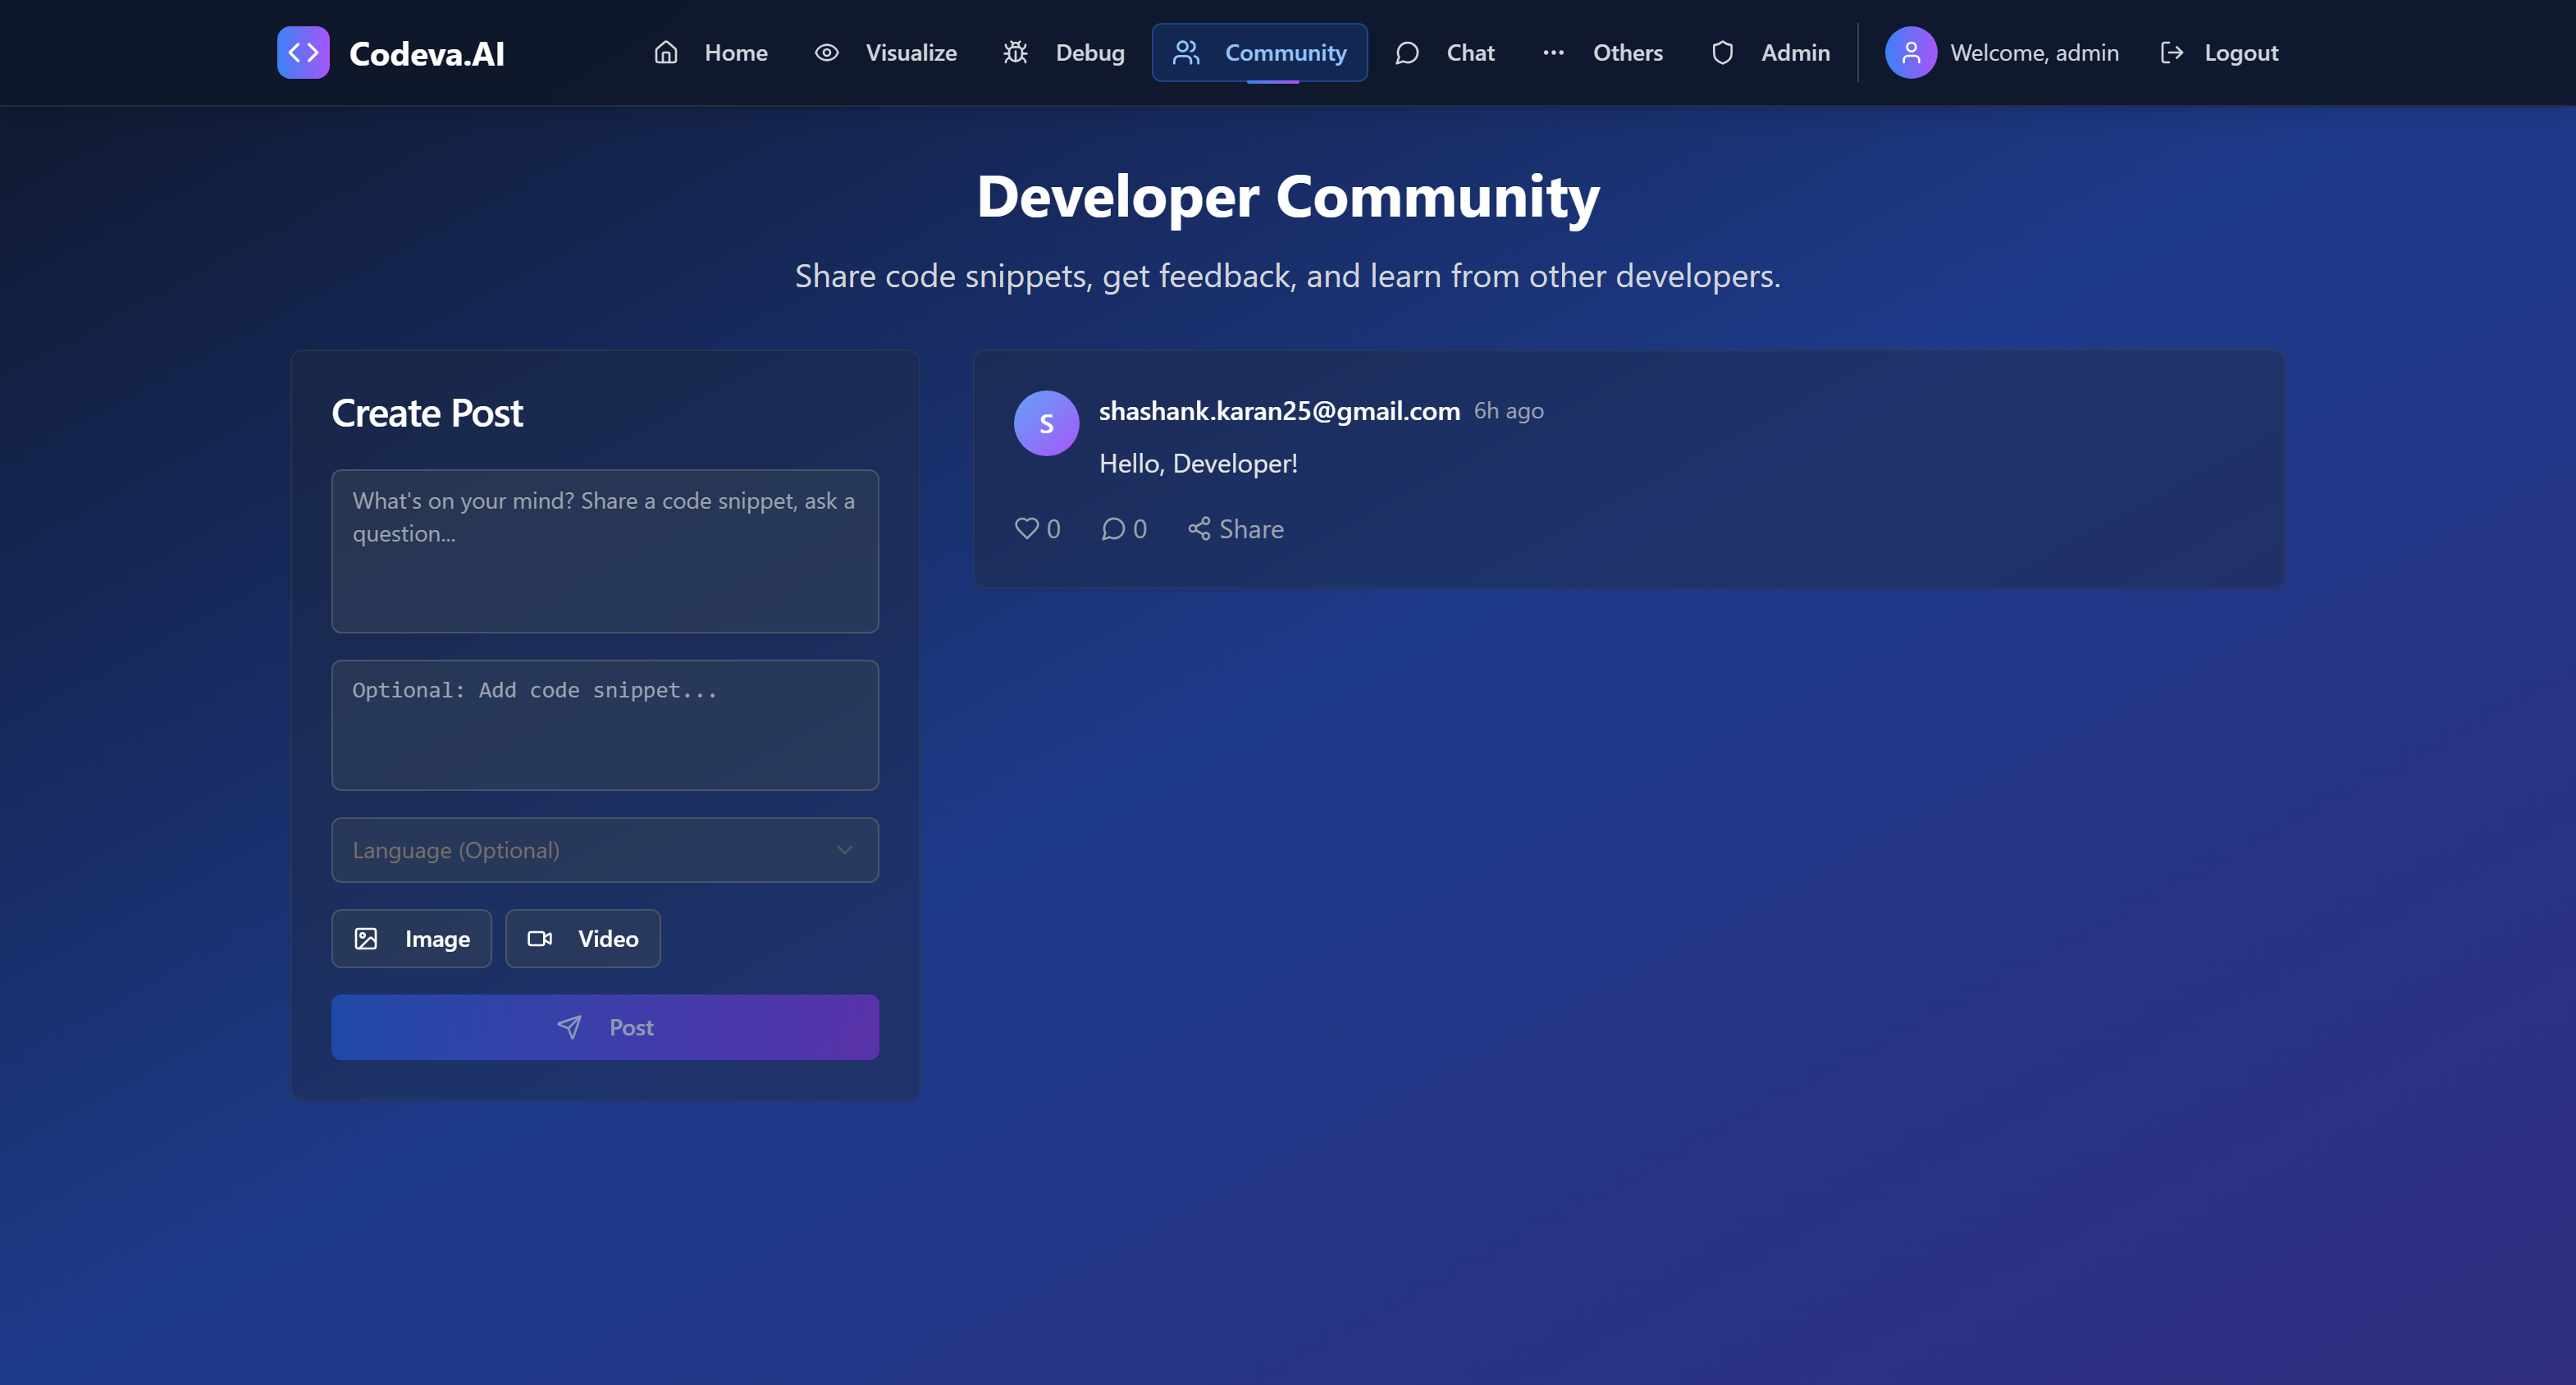Expand the Language (Optional) dropdown
The height and width of the screenshot is (1385, 2576).
tap(604, 850)
